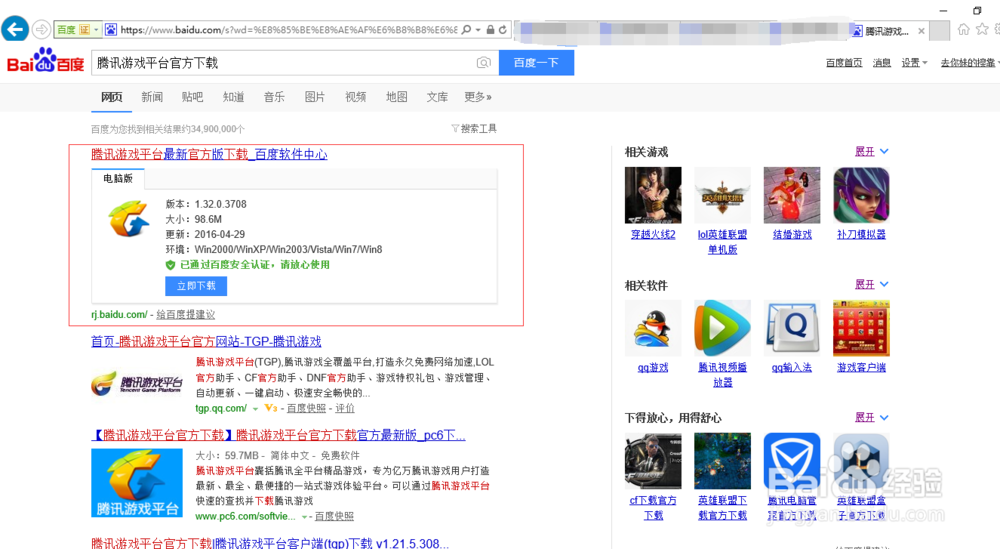Open the browser home icon
The height and width of the screenshot is (549, 1000).
click(x=964, y=29)
